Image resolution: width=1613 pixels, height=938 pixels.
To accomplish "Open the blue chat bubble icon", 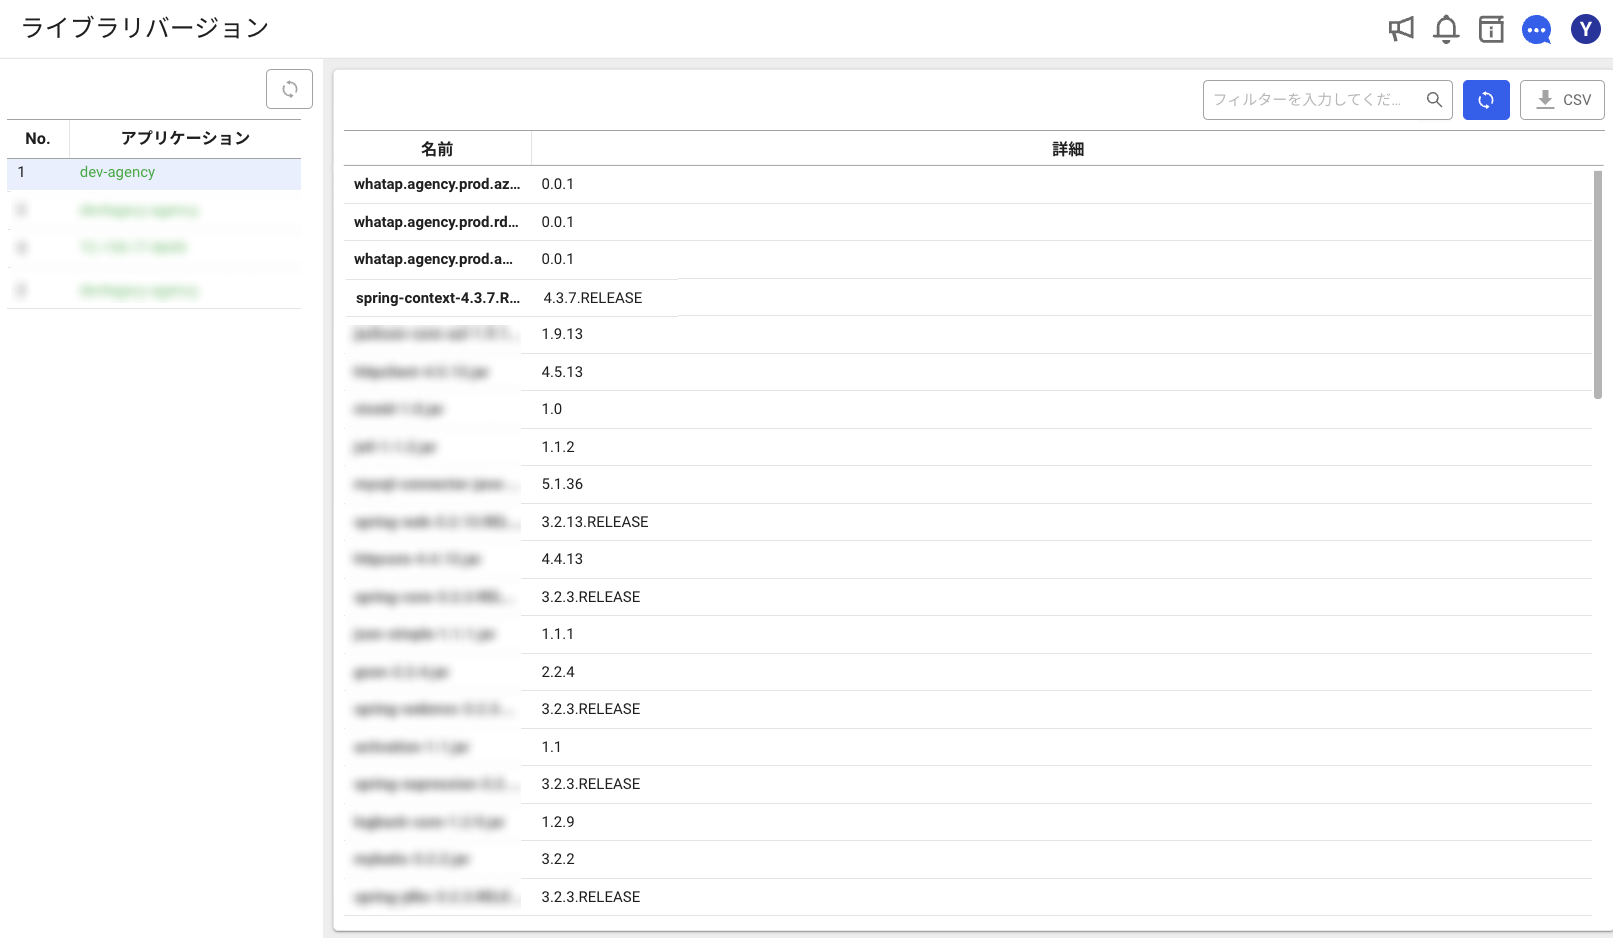I will [x=1537, y=30].
